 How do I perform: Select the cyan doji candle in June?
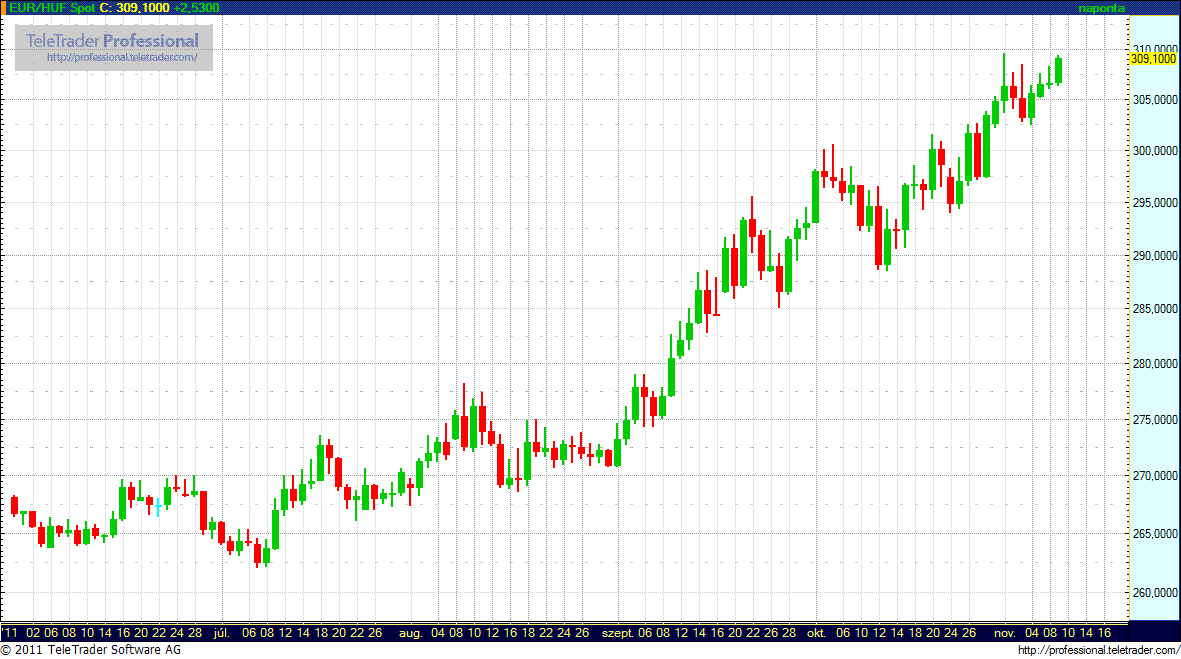click(x=158, y=506)
